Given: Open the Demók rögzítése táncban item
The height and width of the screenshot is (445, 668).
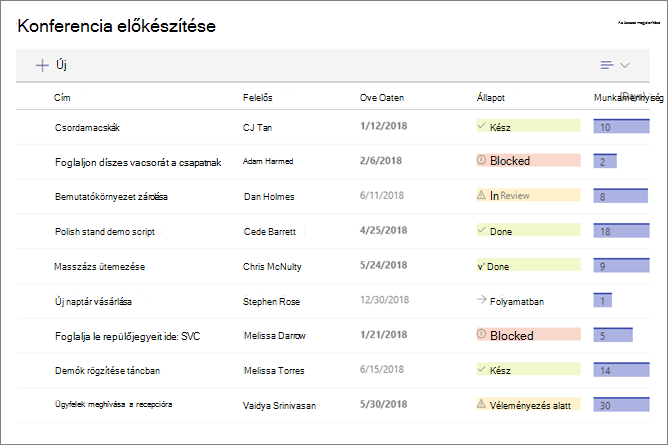Looking at the screenshot, I should coord(107,370).
